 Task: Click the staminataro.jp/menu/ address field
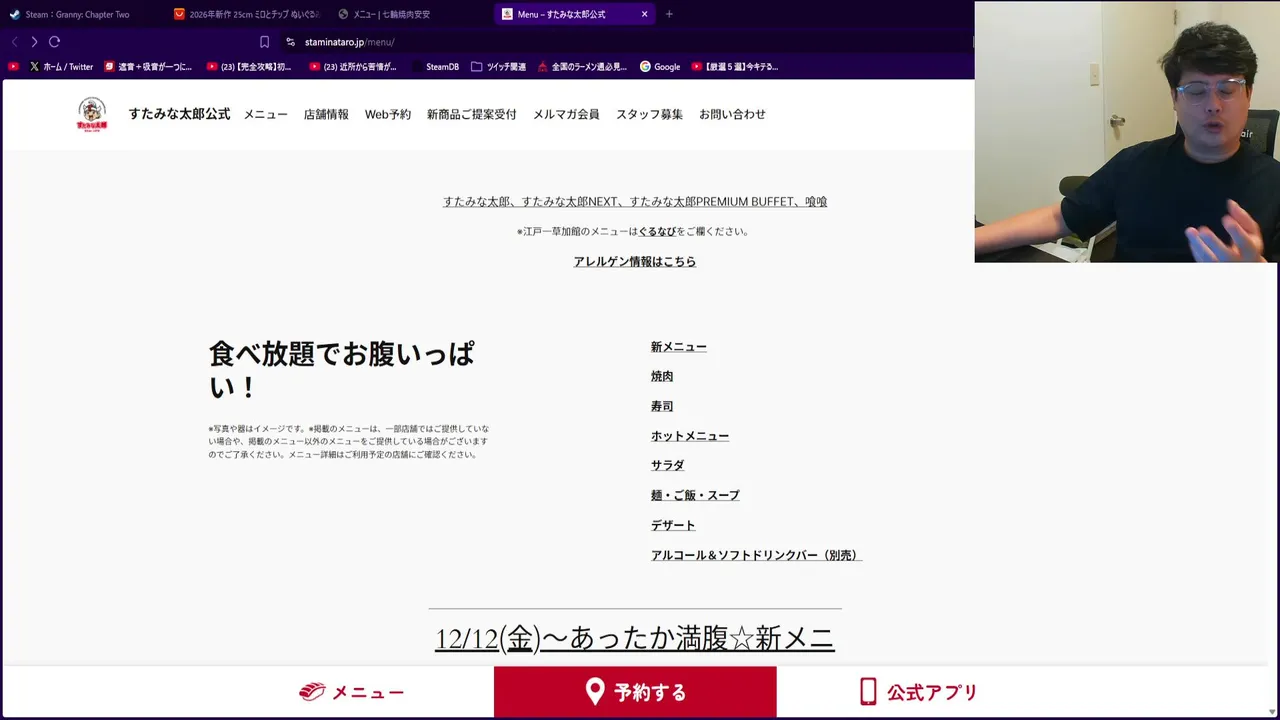(x=350, y=42)
